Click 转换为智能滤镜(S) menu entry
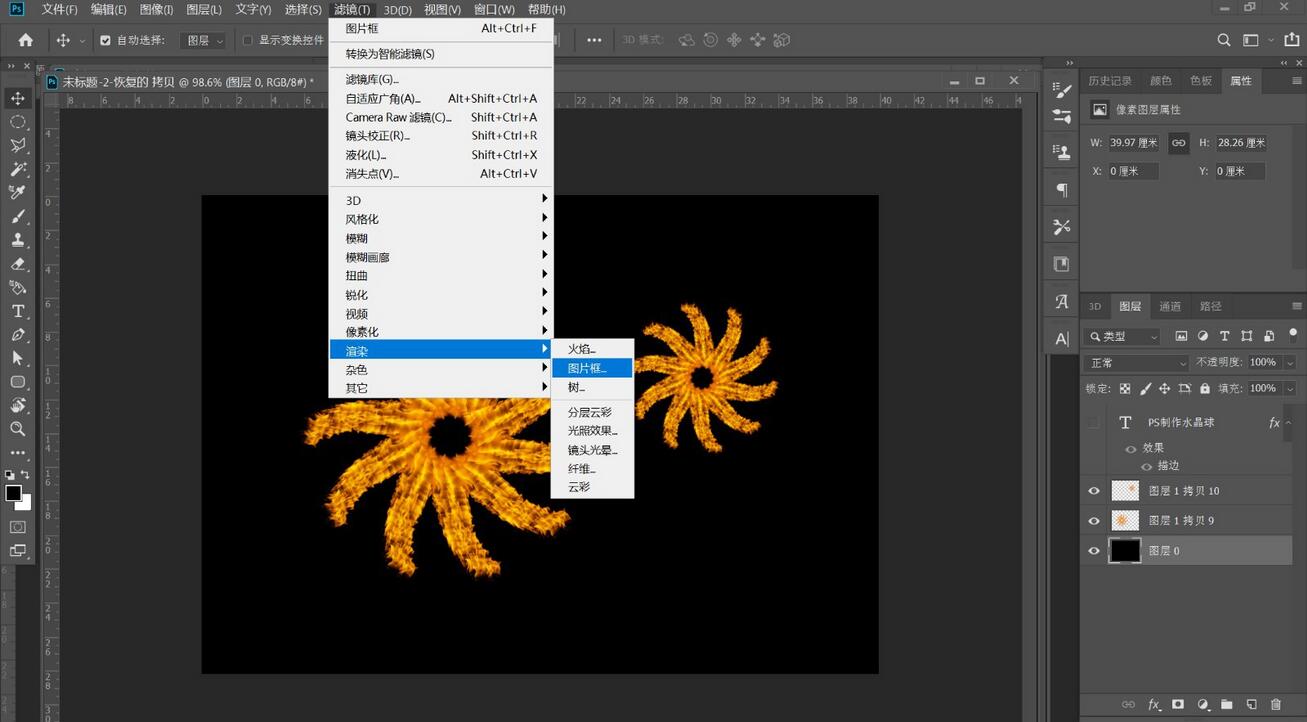 point(441,54)
